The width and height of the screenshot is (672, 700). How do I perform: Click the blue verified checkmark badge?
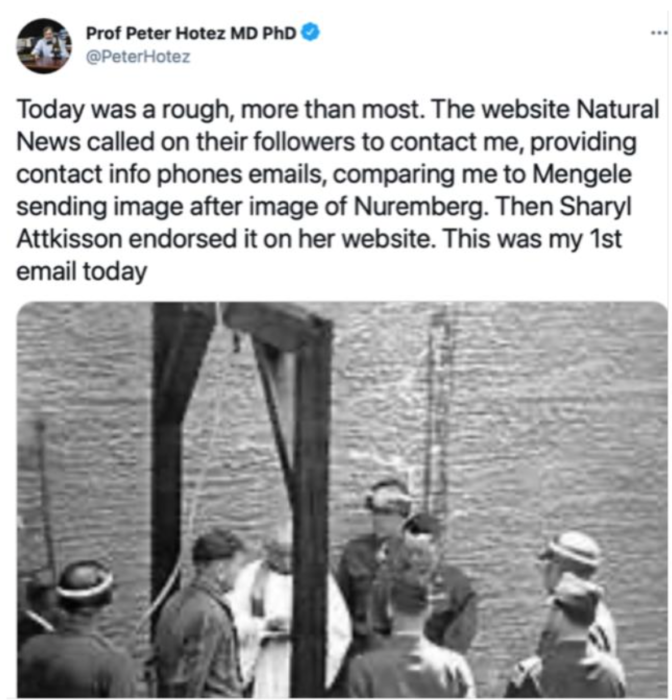click(x=310, y=33)
